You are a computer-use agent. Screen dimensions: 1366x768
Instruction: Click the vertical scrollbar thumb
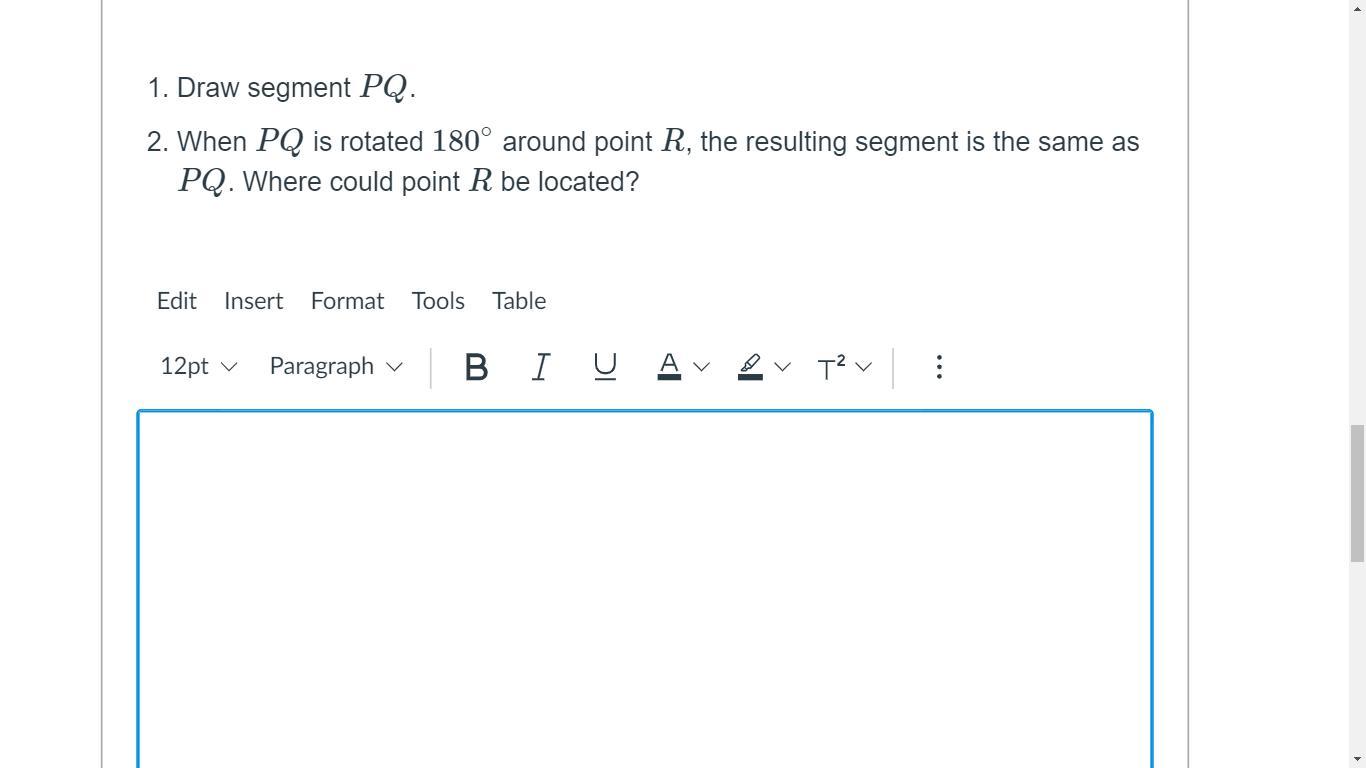click(x=1357, y=493)
